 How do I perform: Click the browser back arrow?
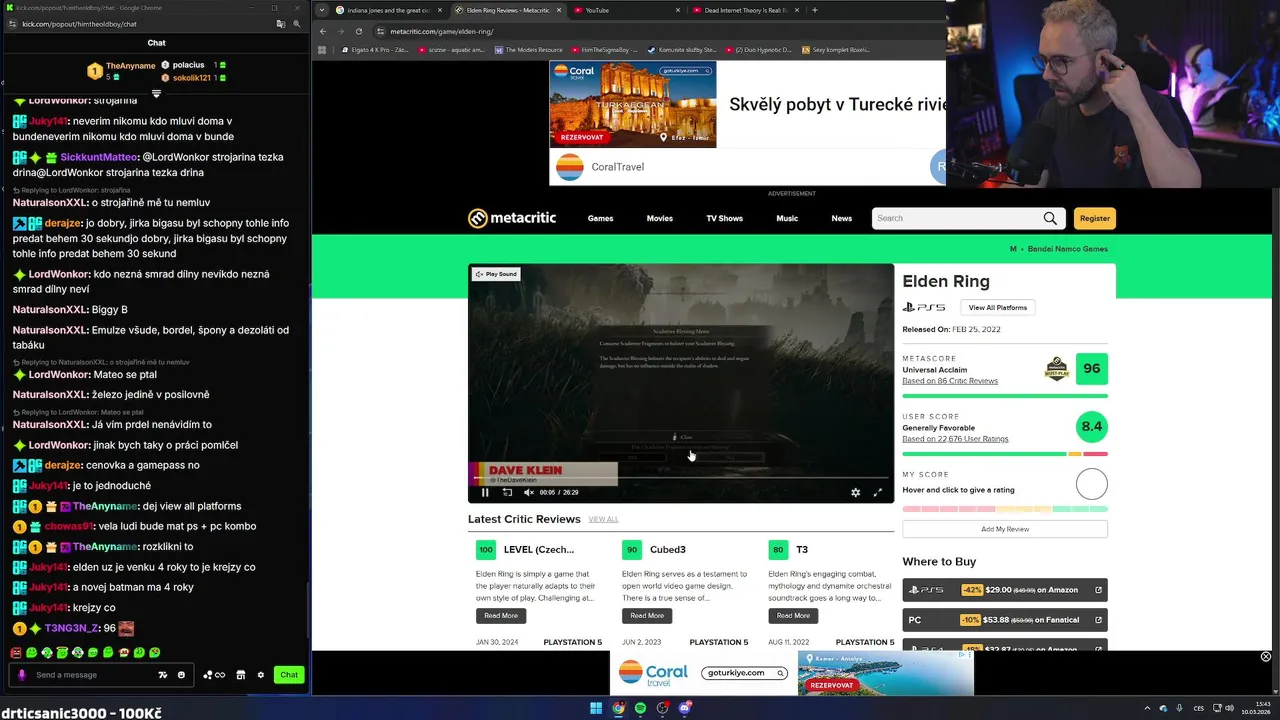(323, 31)
